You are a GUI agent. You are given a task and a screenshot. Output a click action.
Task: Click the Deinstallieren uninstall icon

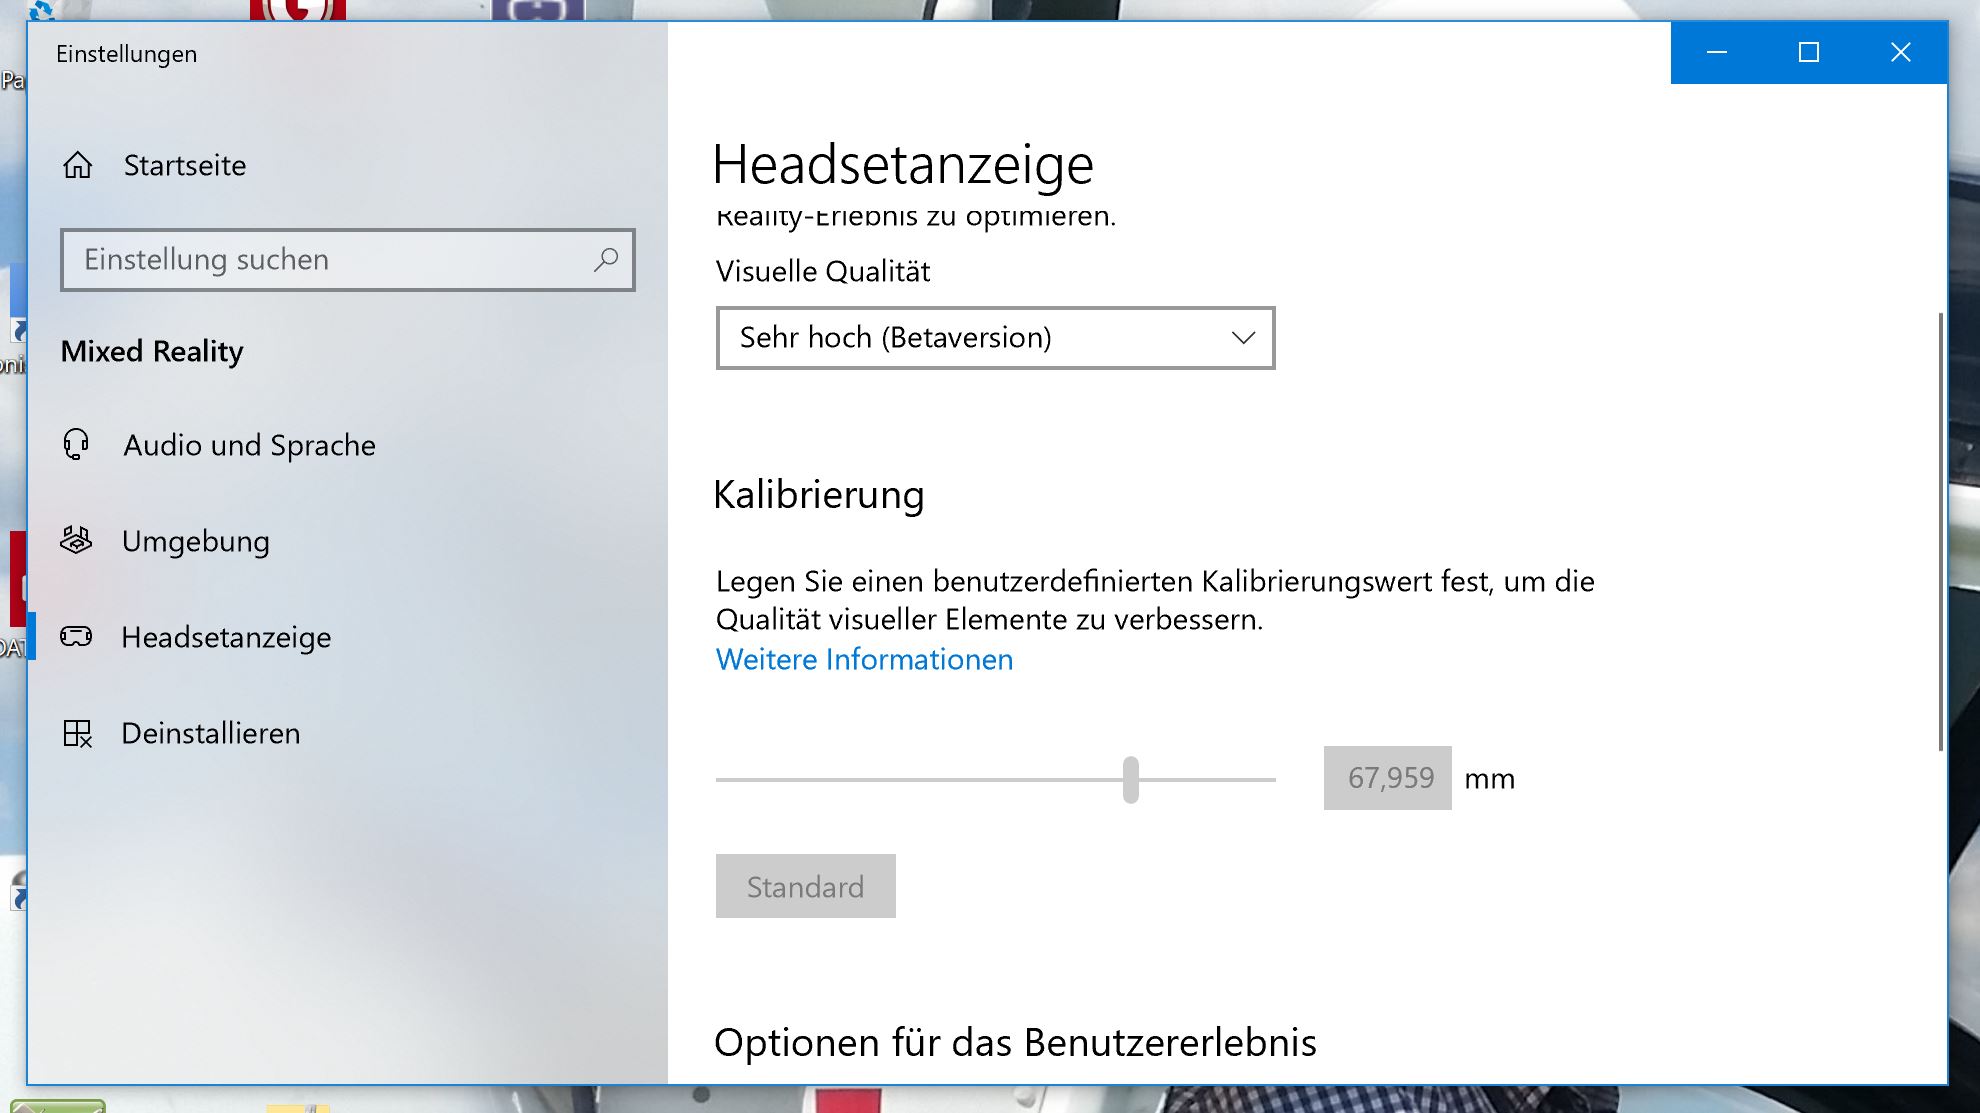click(77, 733)
